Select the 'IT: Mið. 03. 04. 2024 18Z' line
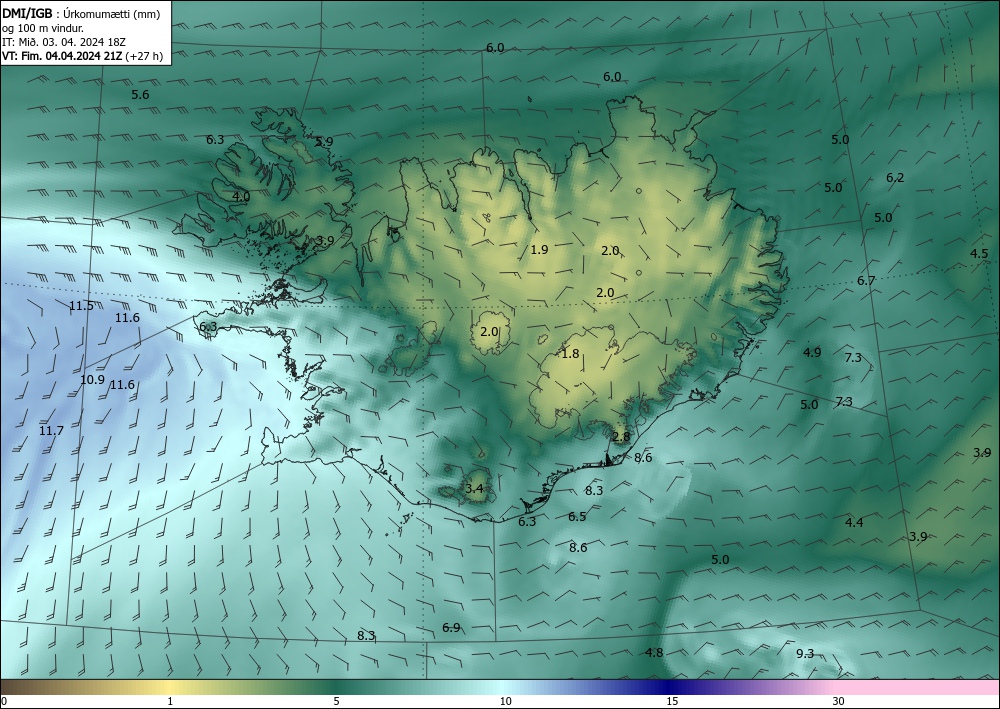 (x=64, y=42)
